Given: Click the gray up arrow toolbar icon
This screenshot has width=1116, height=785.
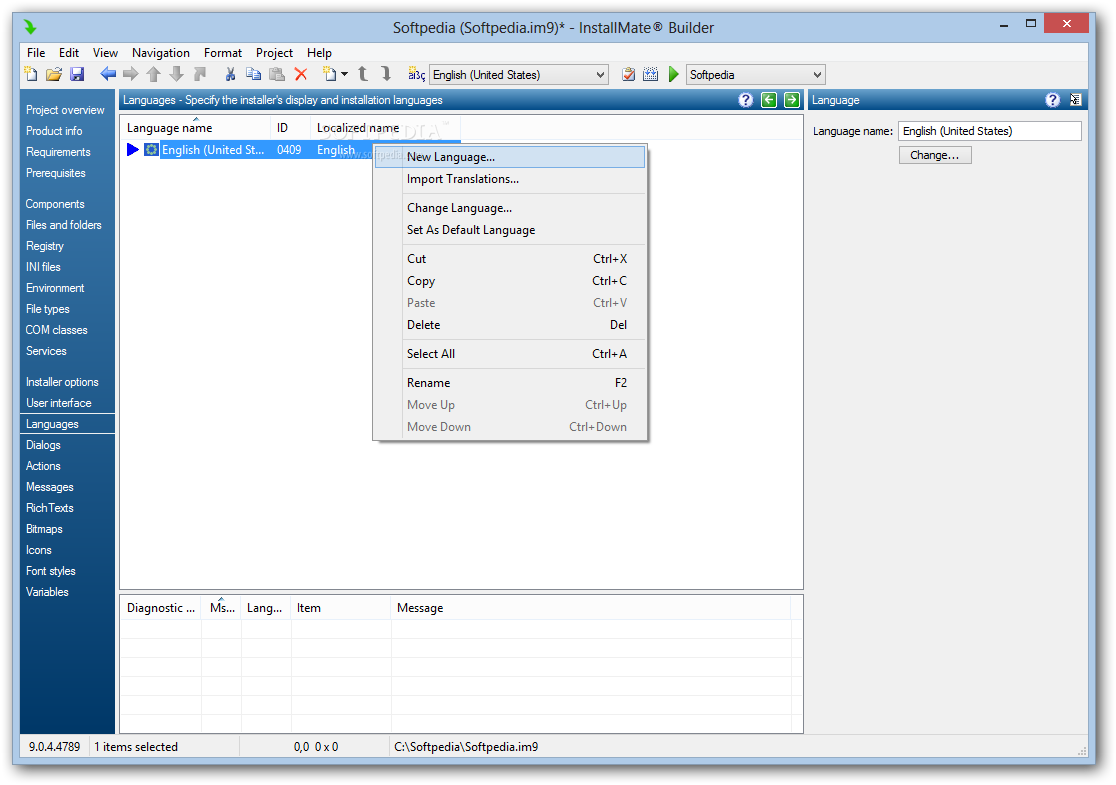Looking at the screenshot, I should (x=153, y=74).
